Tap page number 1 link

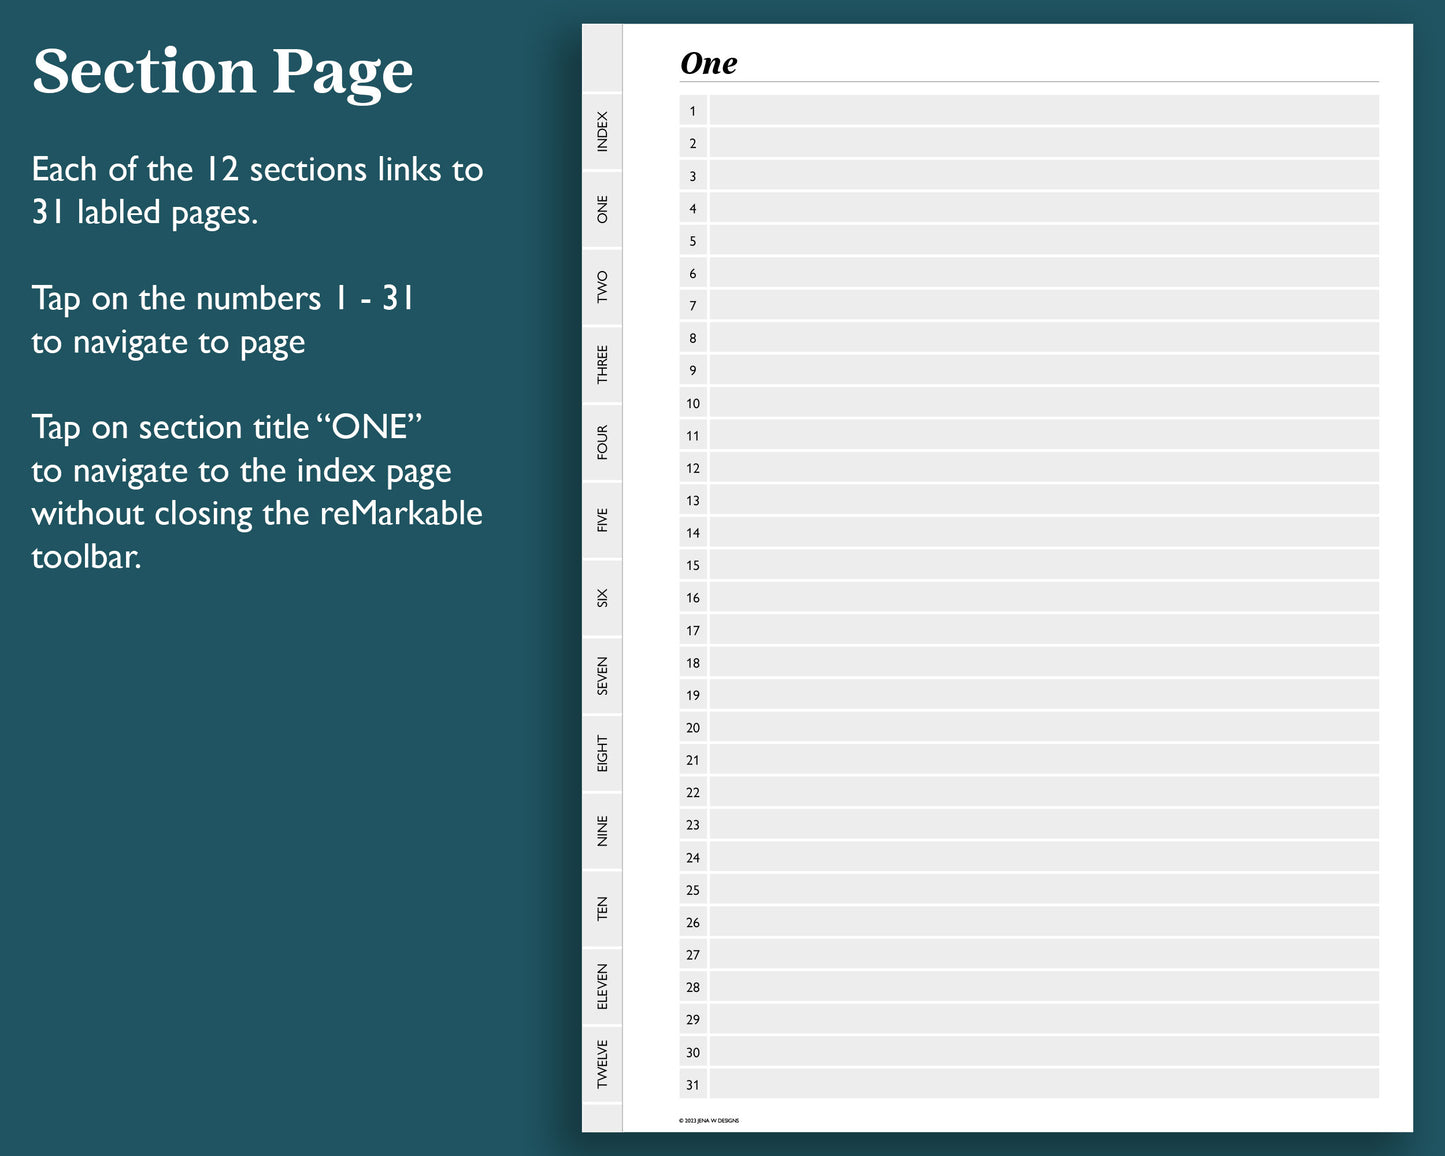693,111
